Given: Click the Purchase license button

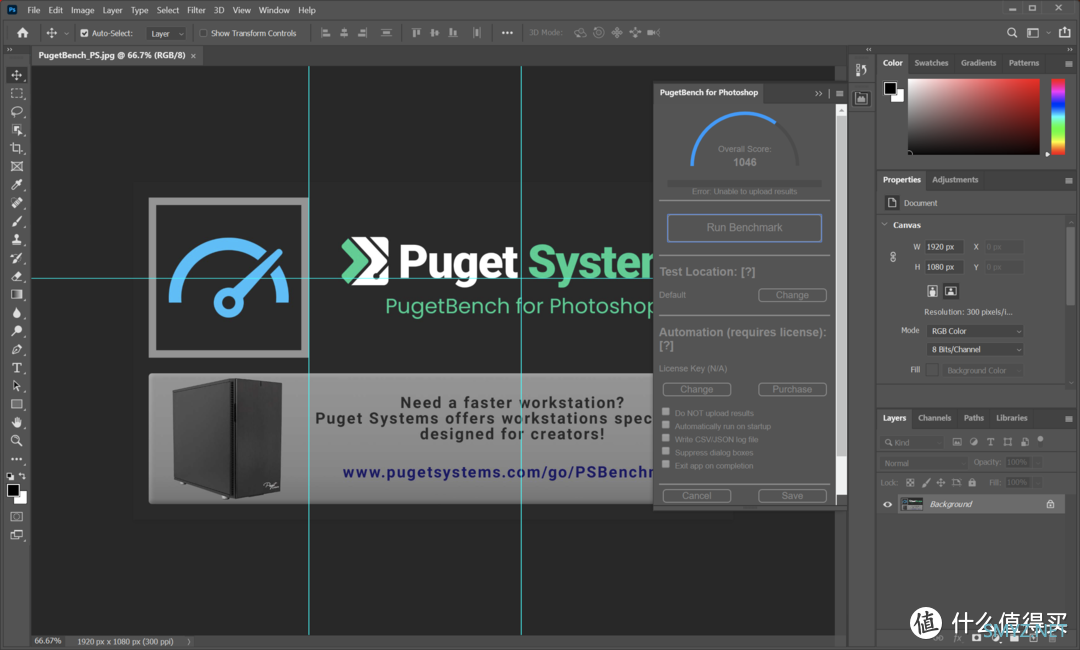Looking at the screenshot, I should click(x=792, y=390).
